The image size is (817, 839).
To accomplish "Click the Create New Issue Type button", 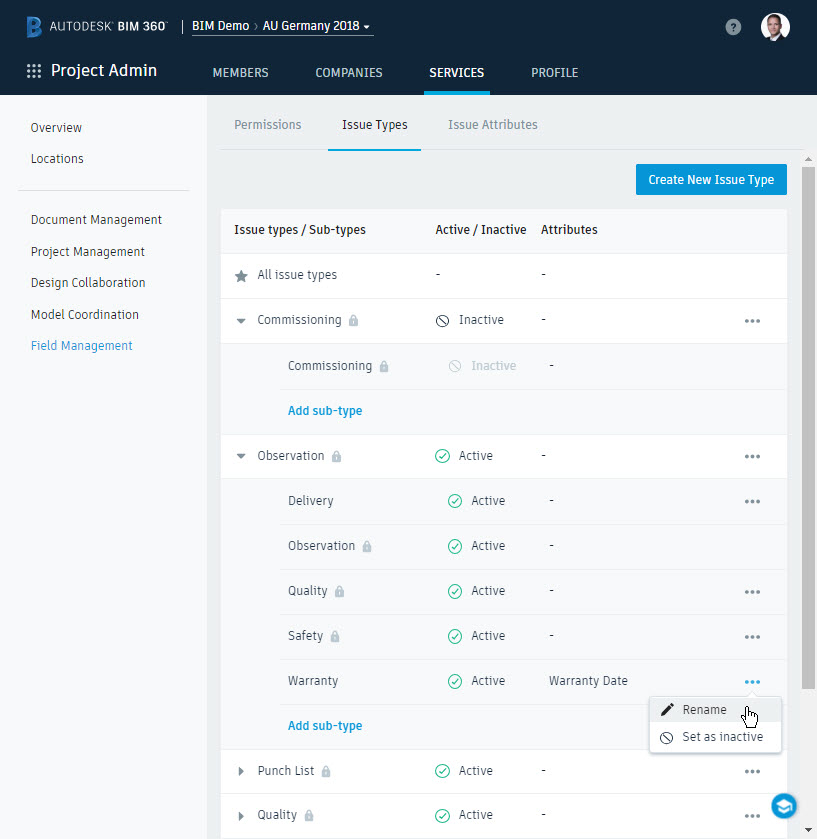I will click(710, 179).
